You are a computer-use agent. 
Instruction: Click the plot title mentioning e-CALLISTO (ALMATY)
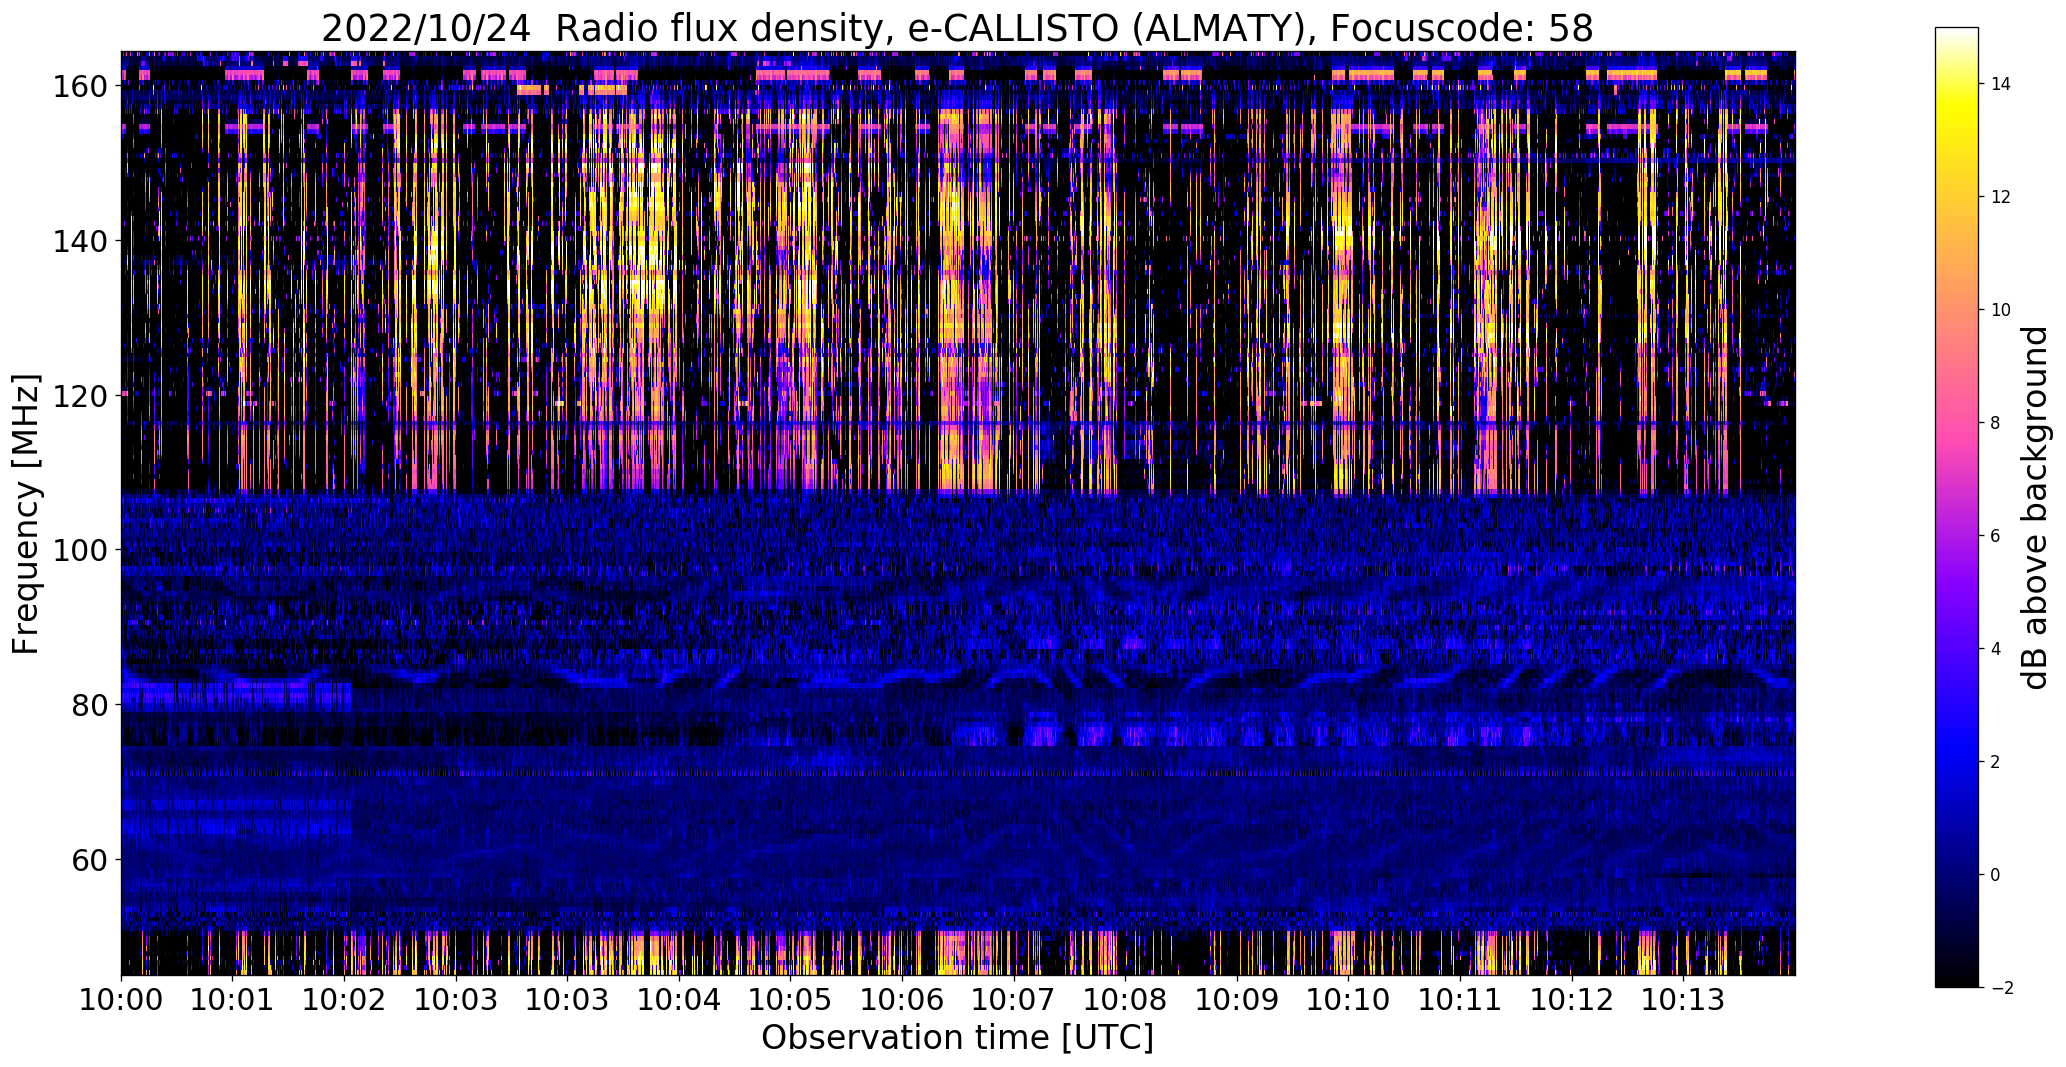pyautogui.click(x=957, y=28)
